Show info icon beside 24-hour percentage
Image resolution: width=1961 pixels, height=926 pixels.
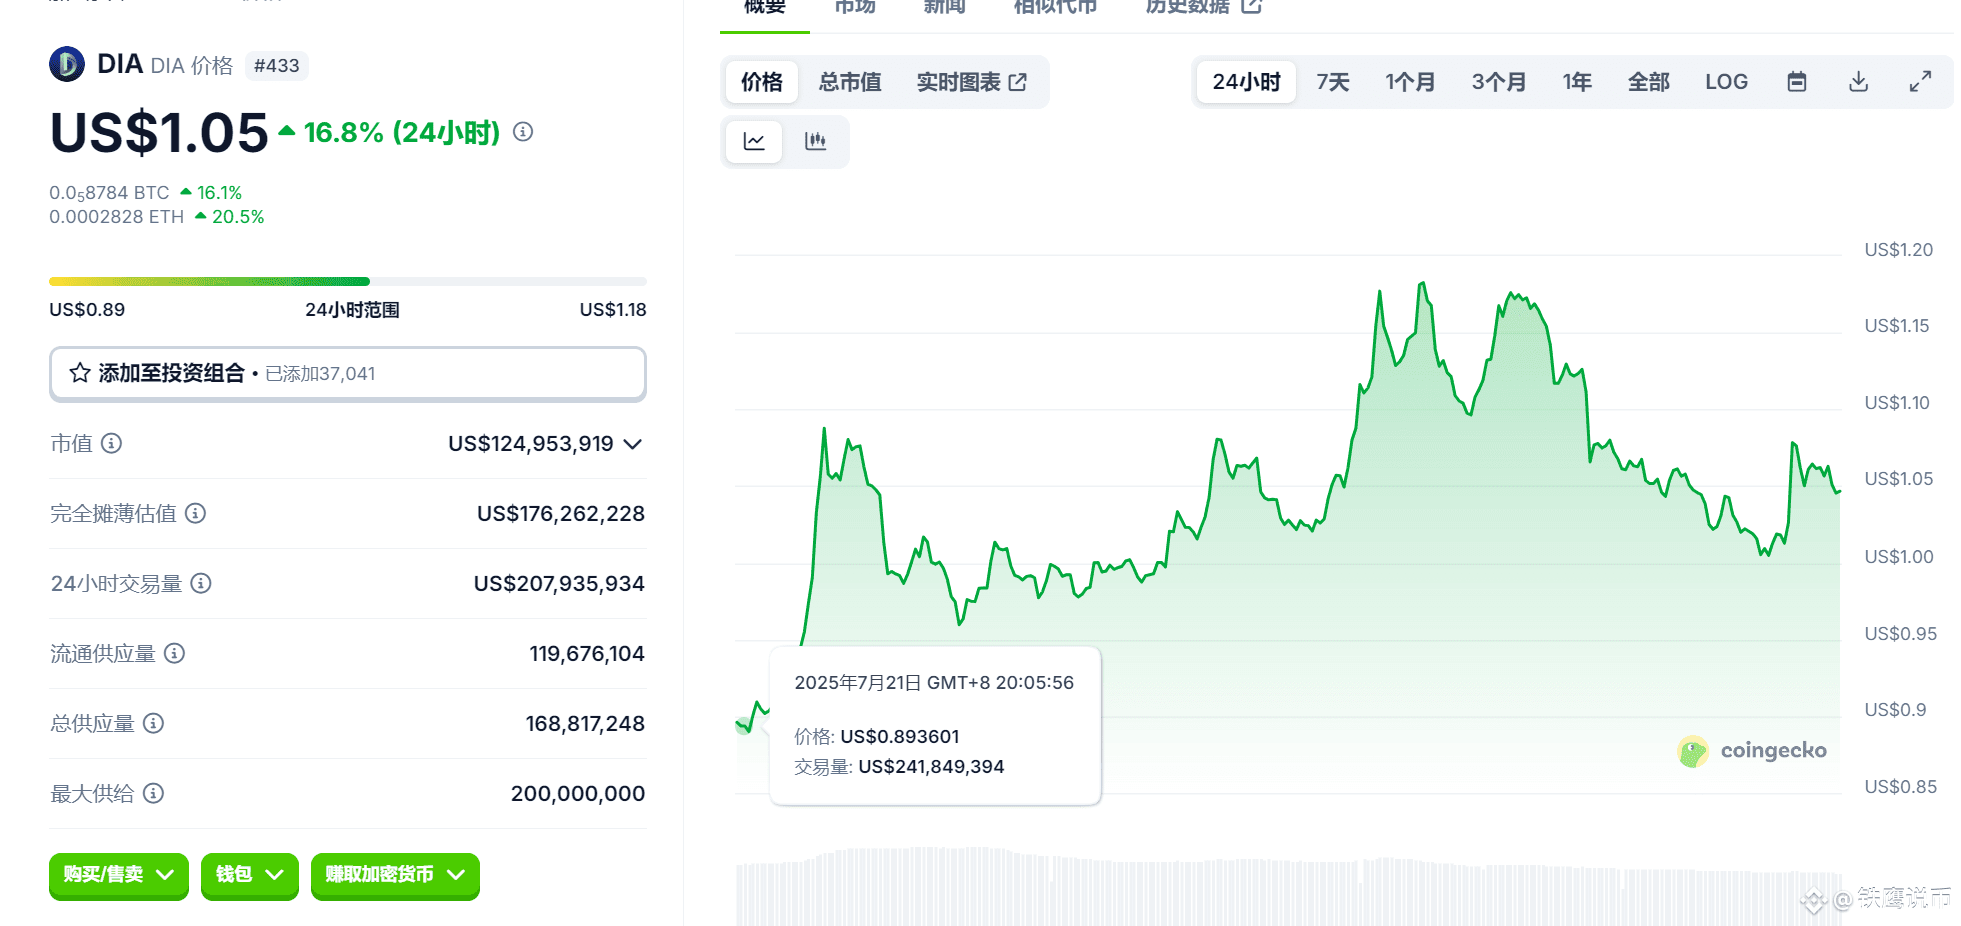(523, 132)
